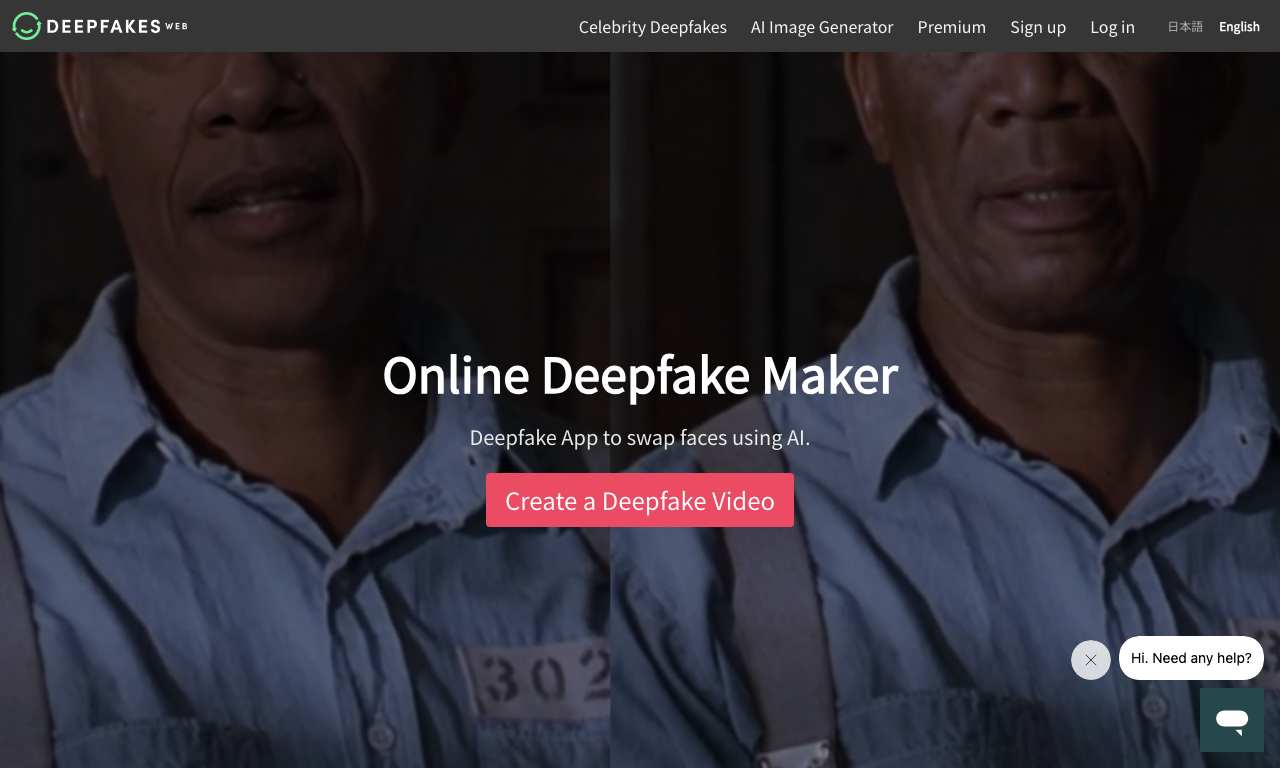This screenshot has width=1280, height=768.
Task: Open the Premium menu item
Action: [x=952, y=27]
